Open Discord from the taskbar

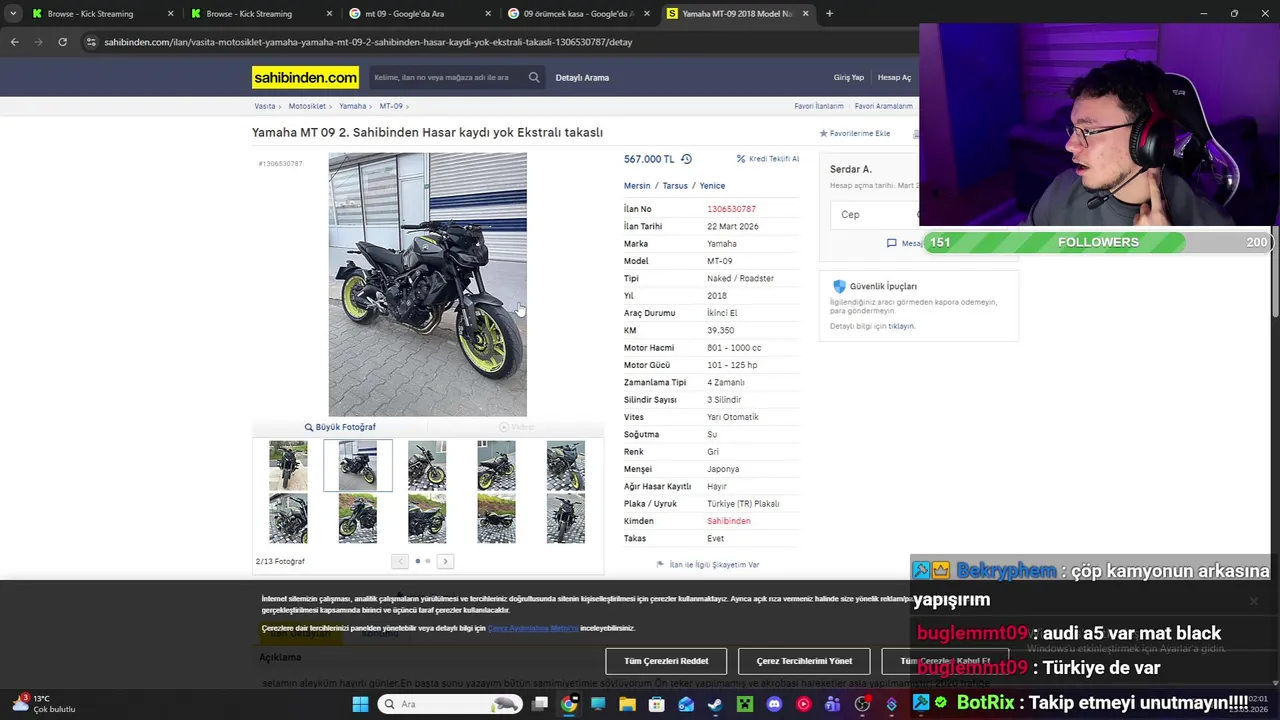[x=774, y=704]
